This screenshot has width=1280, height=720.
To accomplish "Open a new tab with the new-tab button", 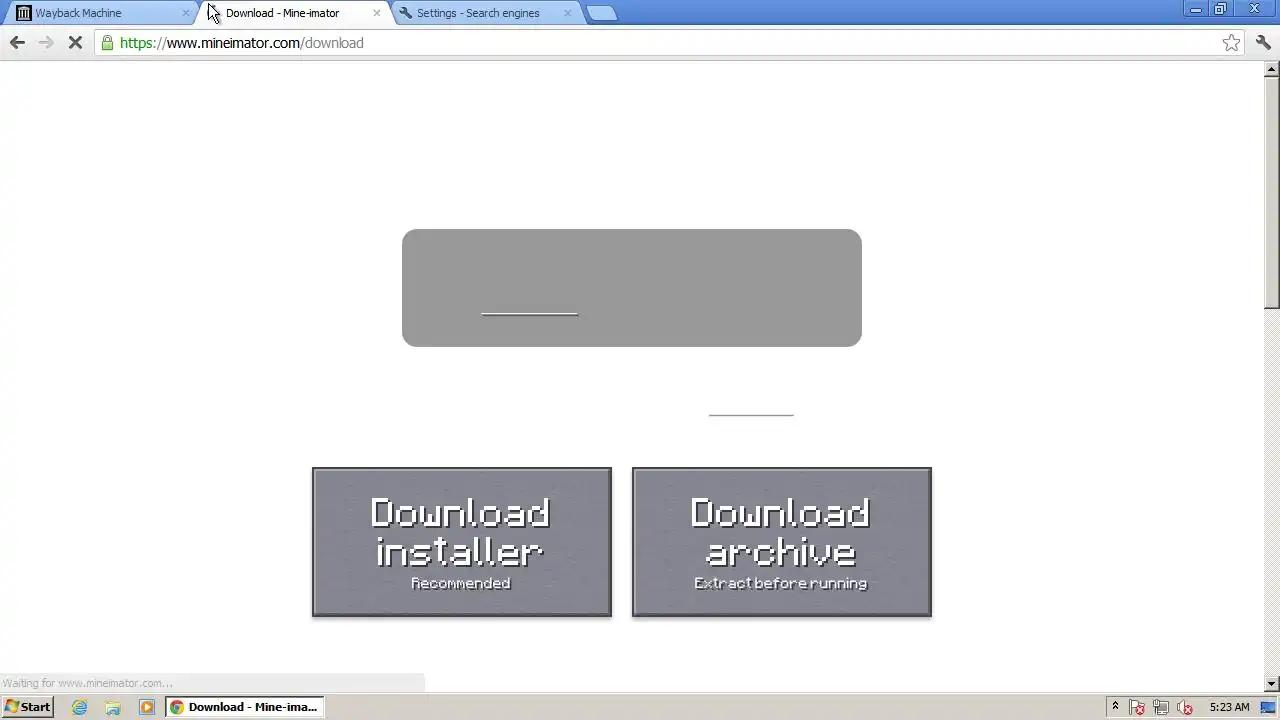I will click(601, 13).
